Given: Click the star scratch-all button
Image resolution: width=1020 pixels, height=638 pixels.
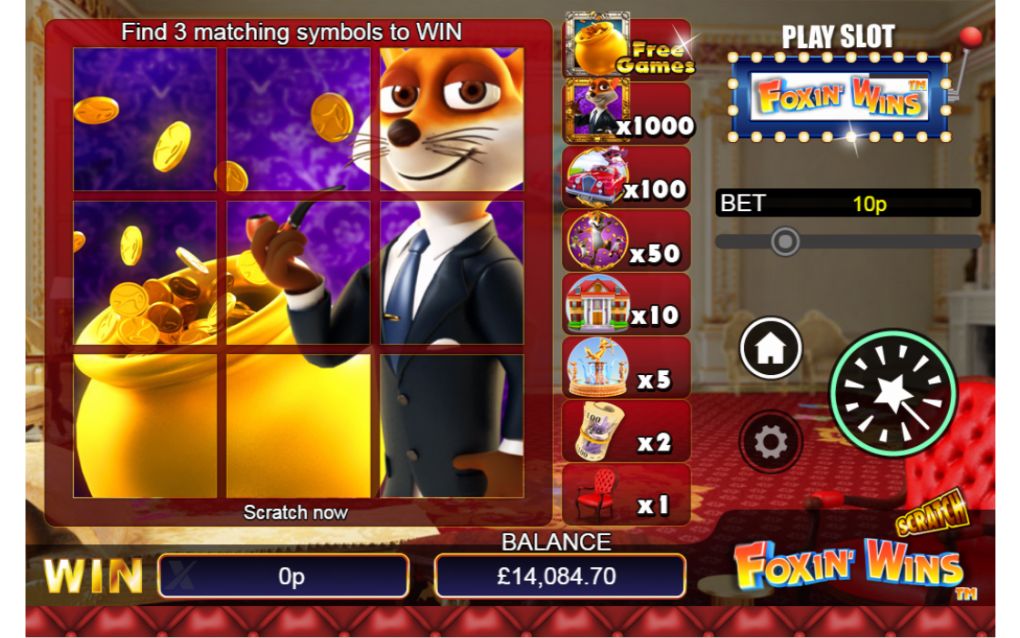Looking at the screenshot, I should coord(893,393).
